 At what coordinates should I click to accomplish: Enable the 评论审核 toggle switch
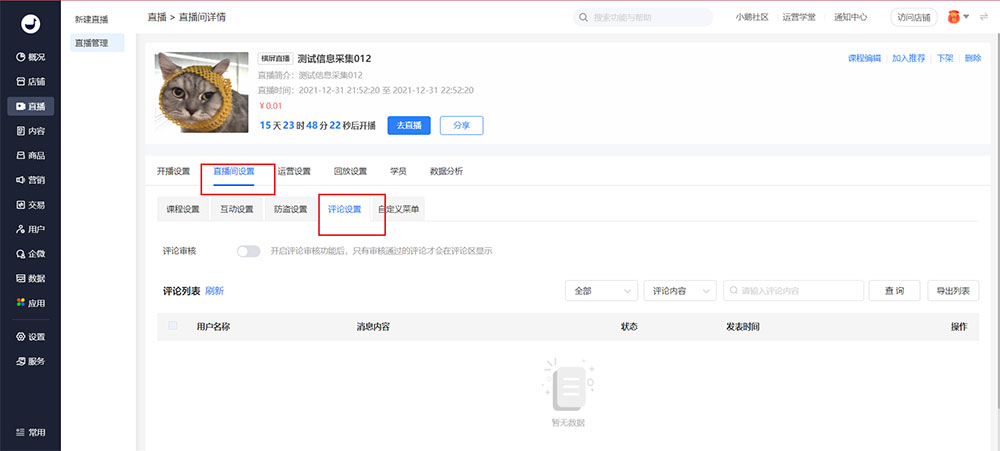coord(248,251)
